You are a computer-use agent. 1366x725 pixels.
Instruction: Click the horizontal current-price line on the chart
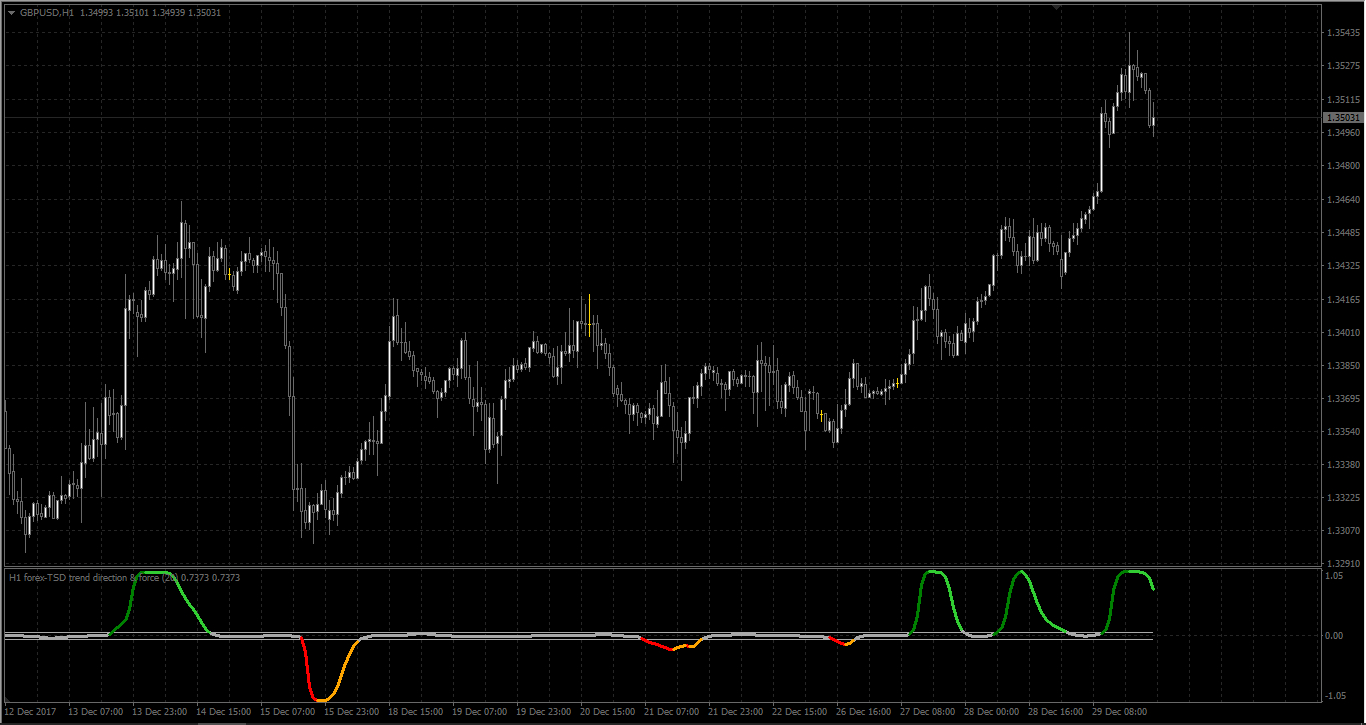coord(660,118)
